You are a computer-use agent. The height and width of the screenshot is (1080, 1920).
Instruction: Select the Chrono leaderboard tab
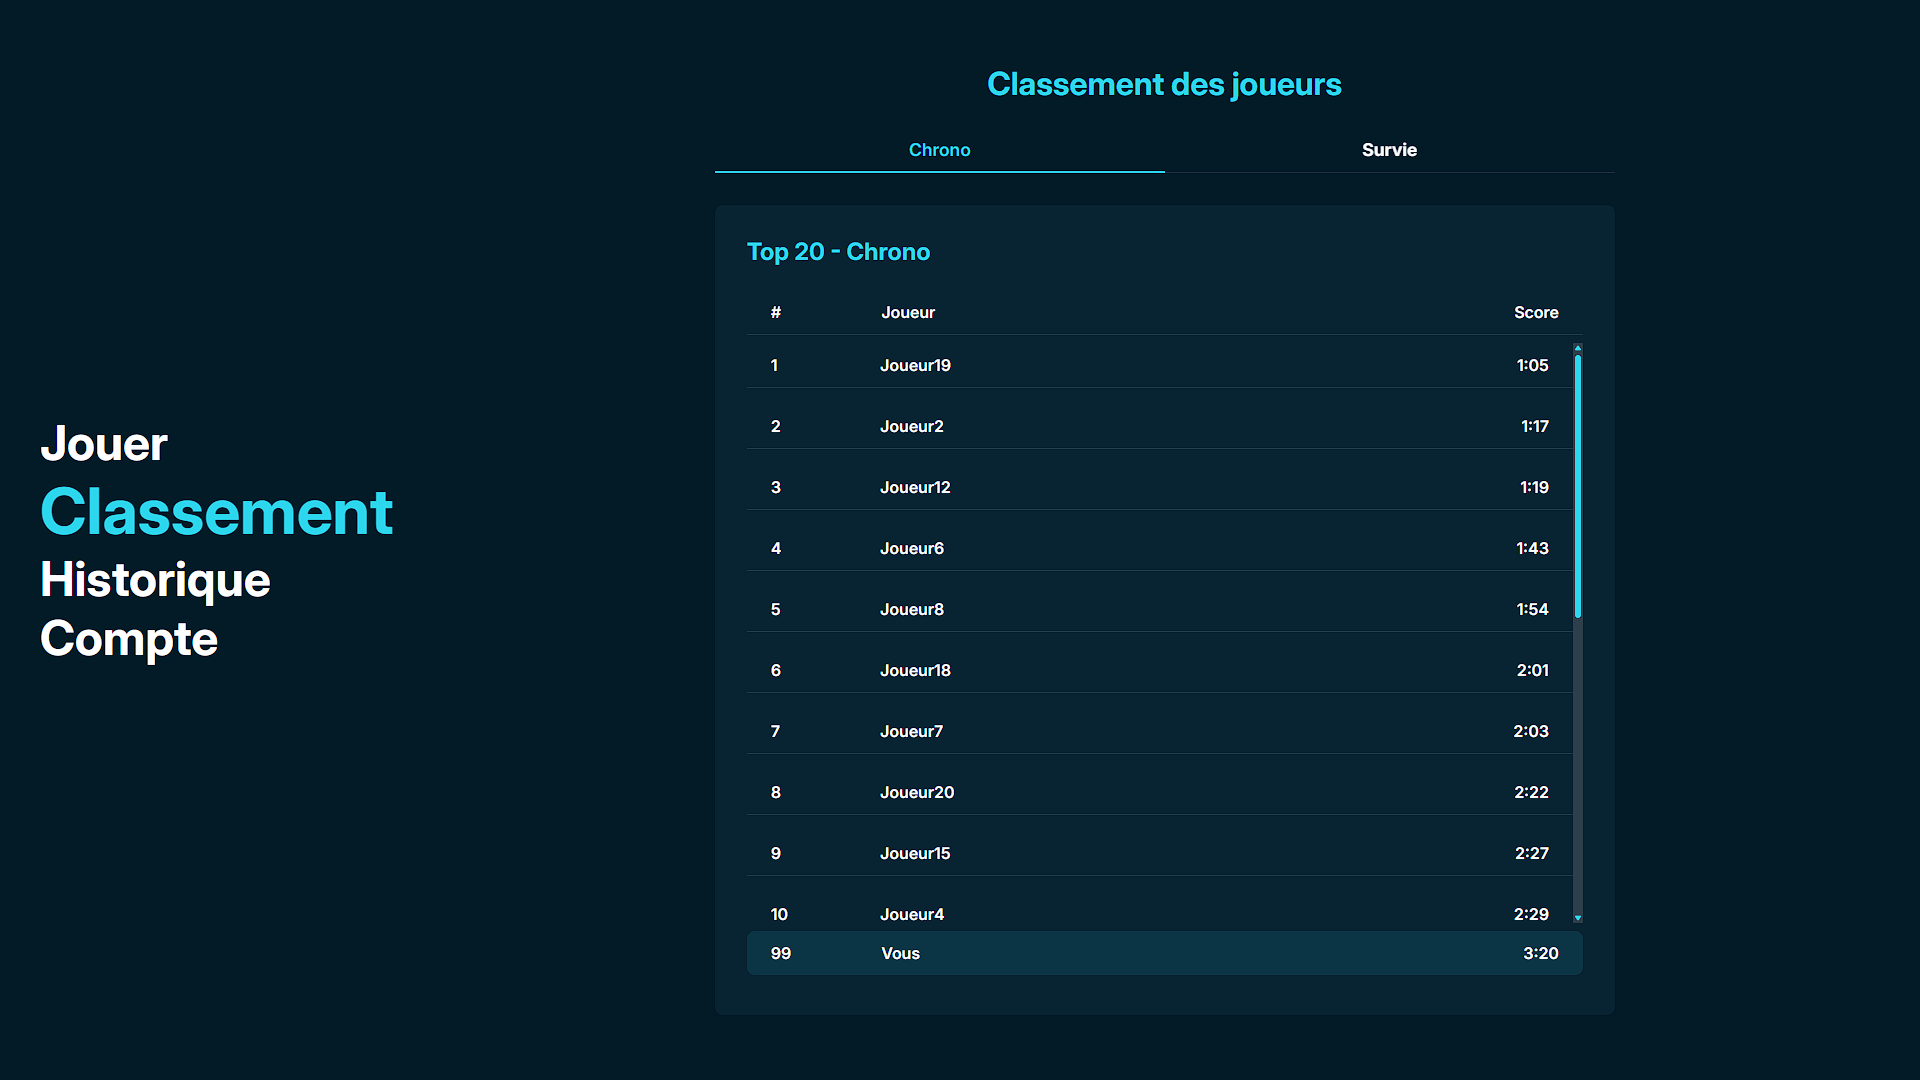(x=939, y=150)
